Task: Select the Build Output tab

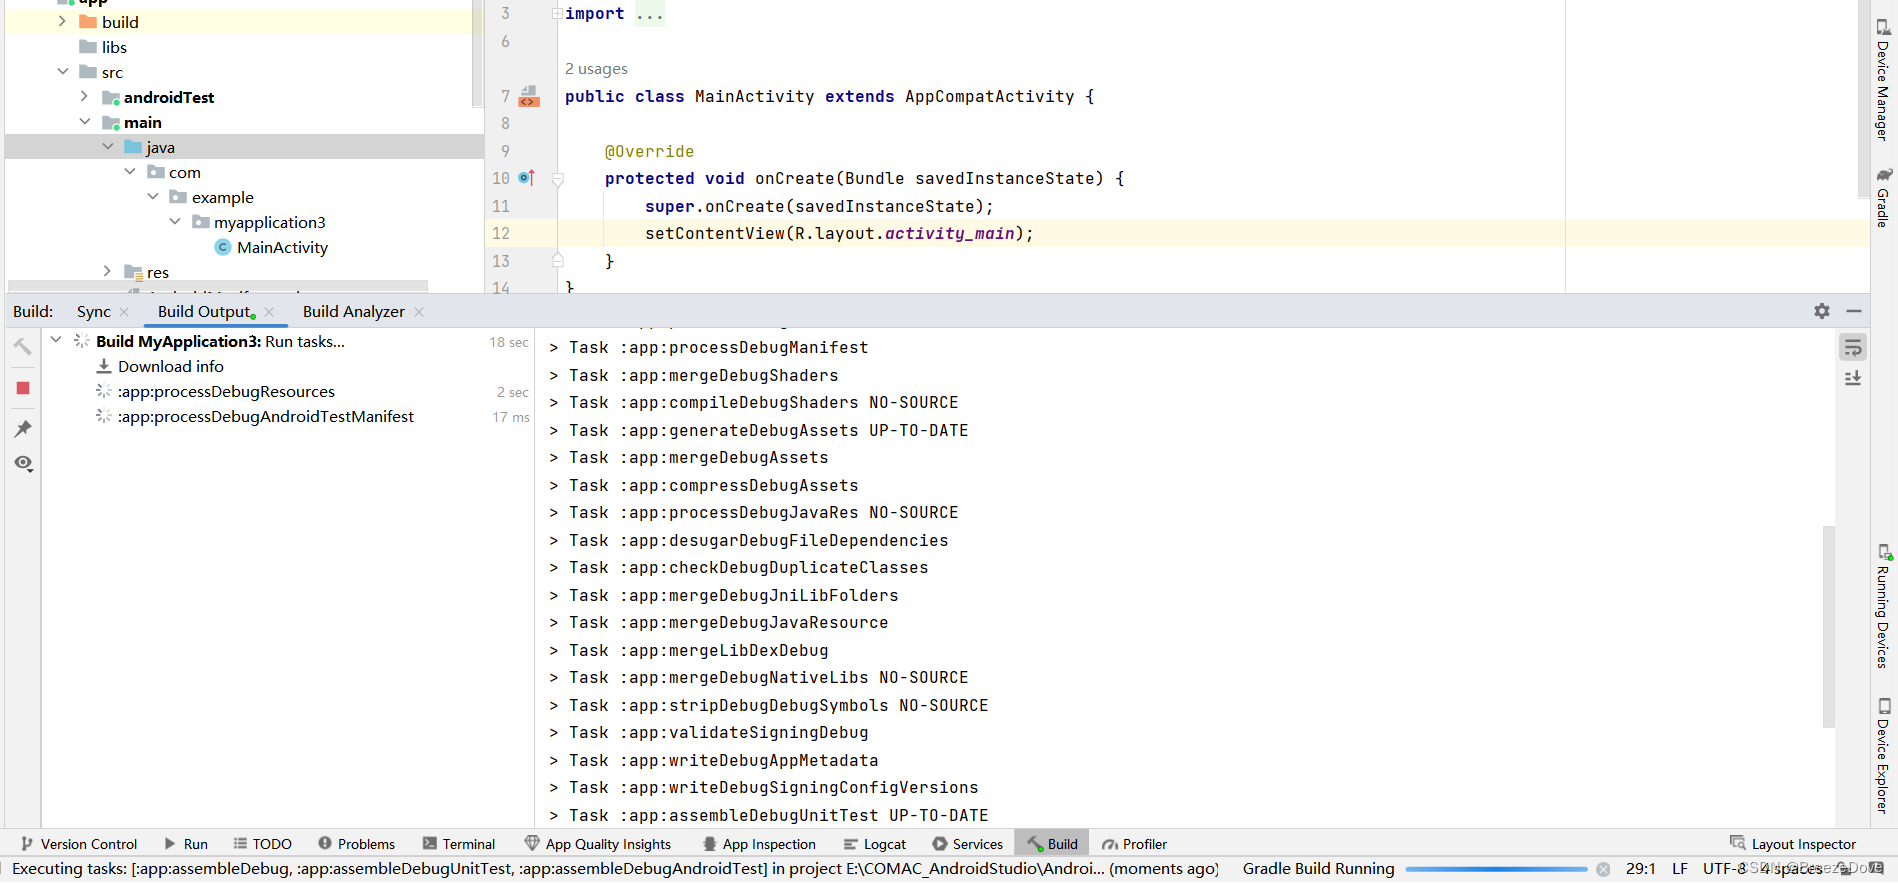Action: pyautogui.click(x=204, y=312)
